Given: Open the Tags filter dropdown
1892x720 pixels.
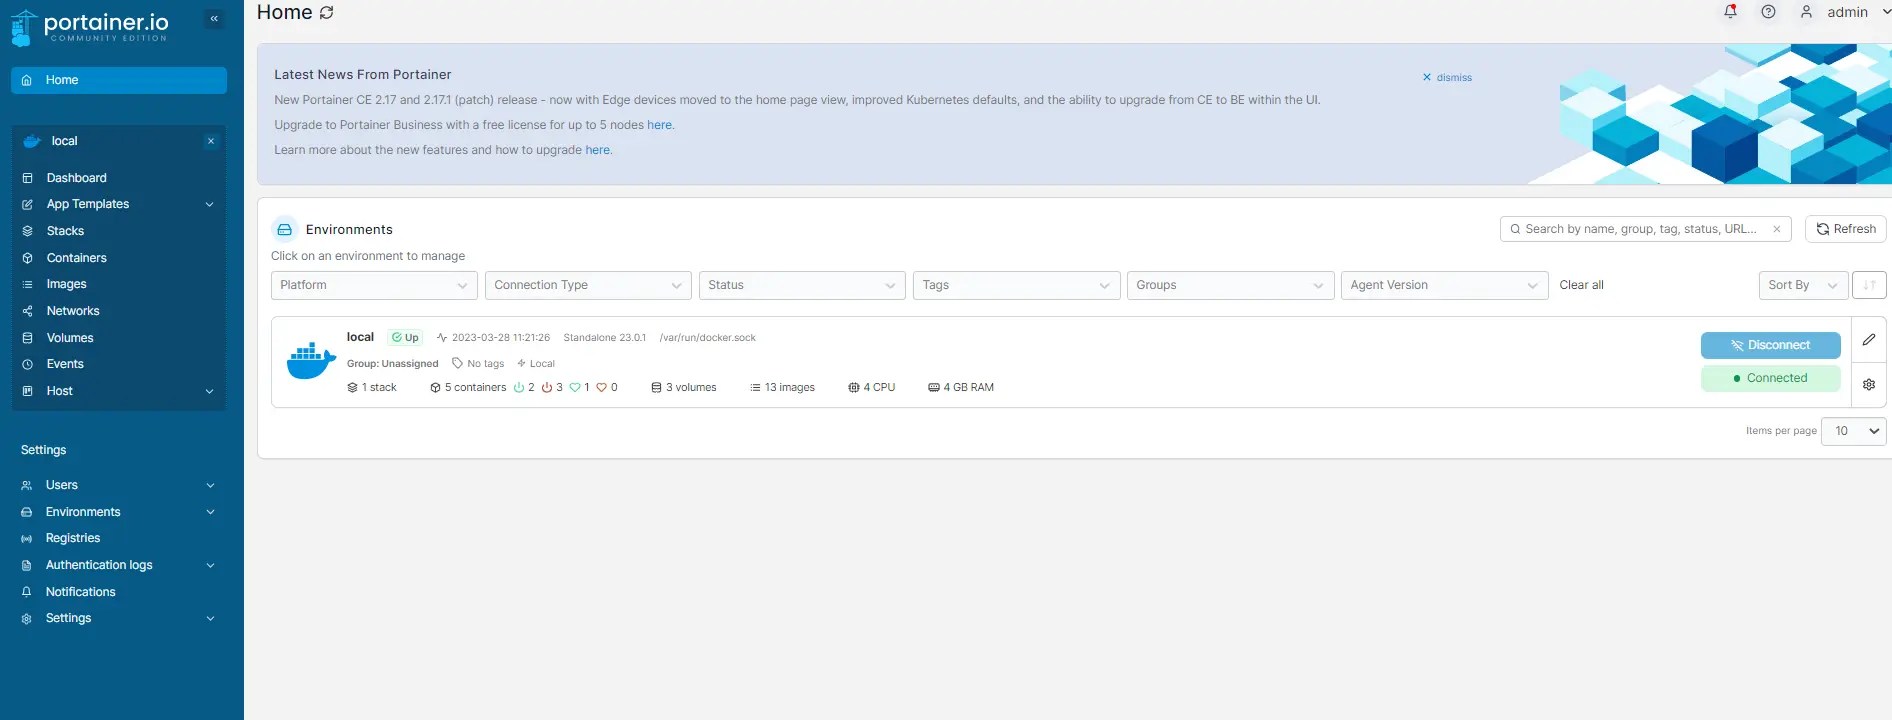Looking at the screenshot, I should 1016,285.
